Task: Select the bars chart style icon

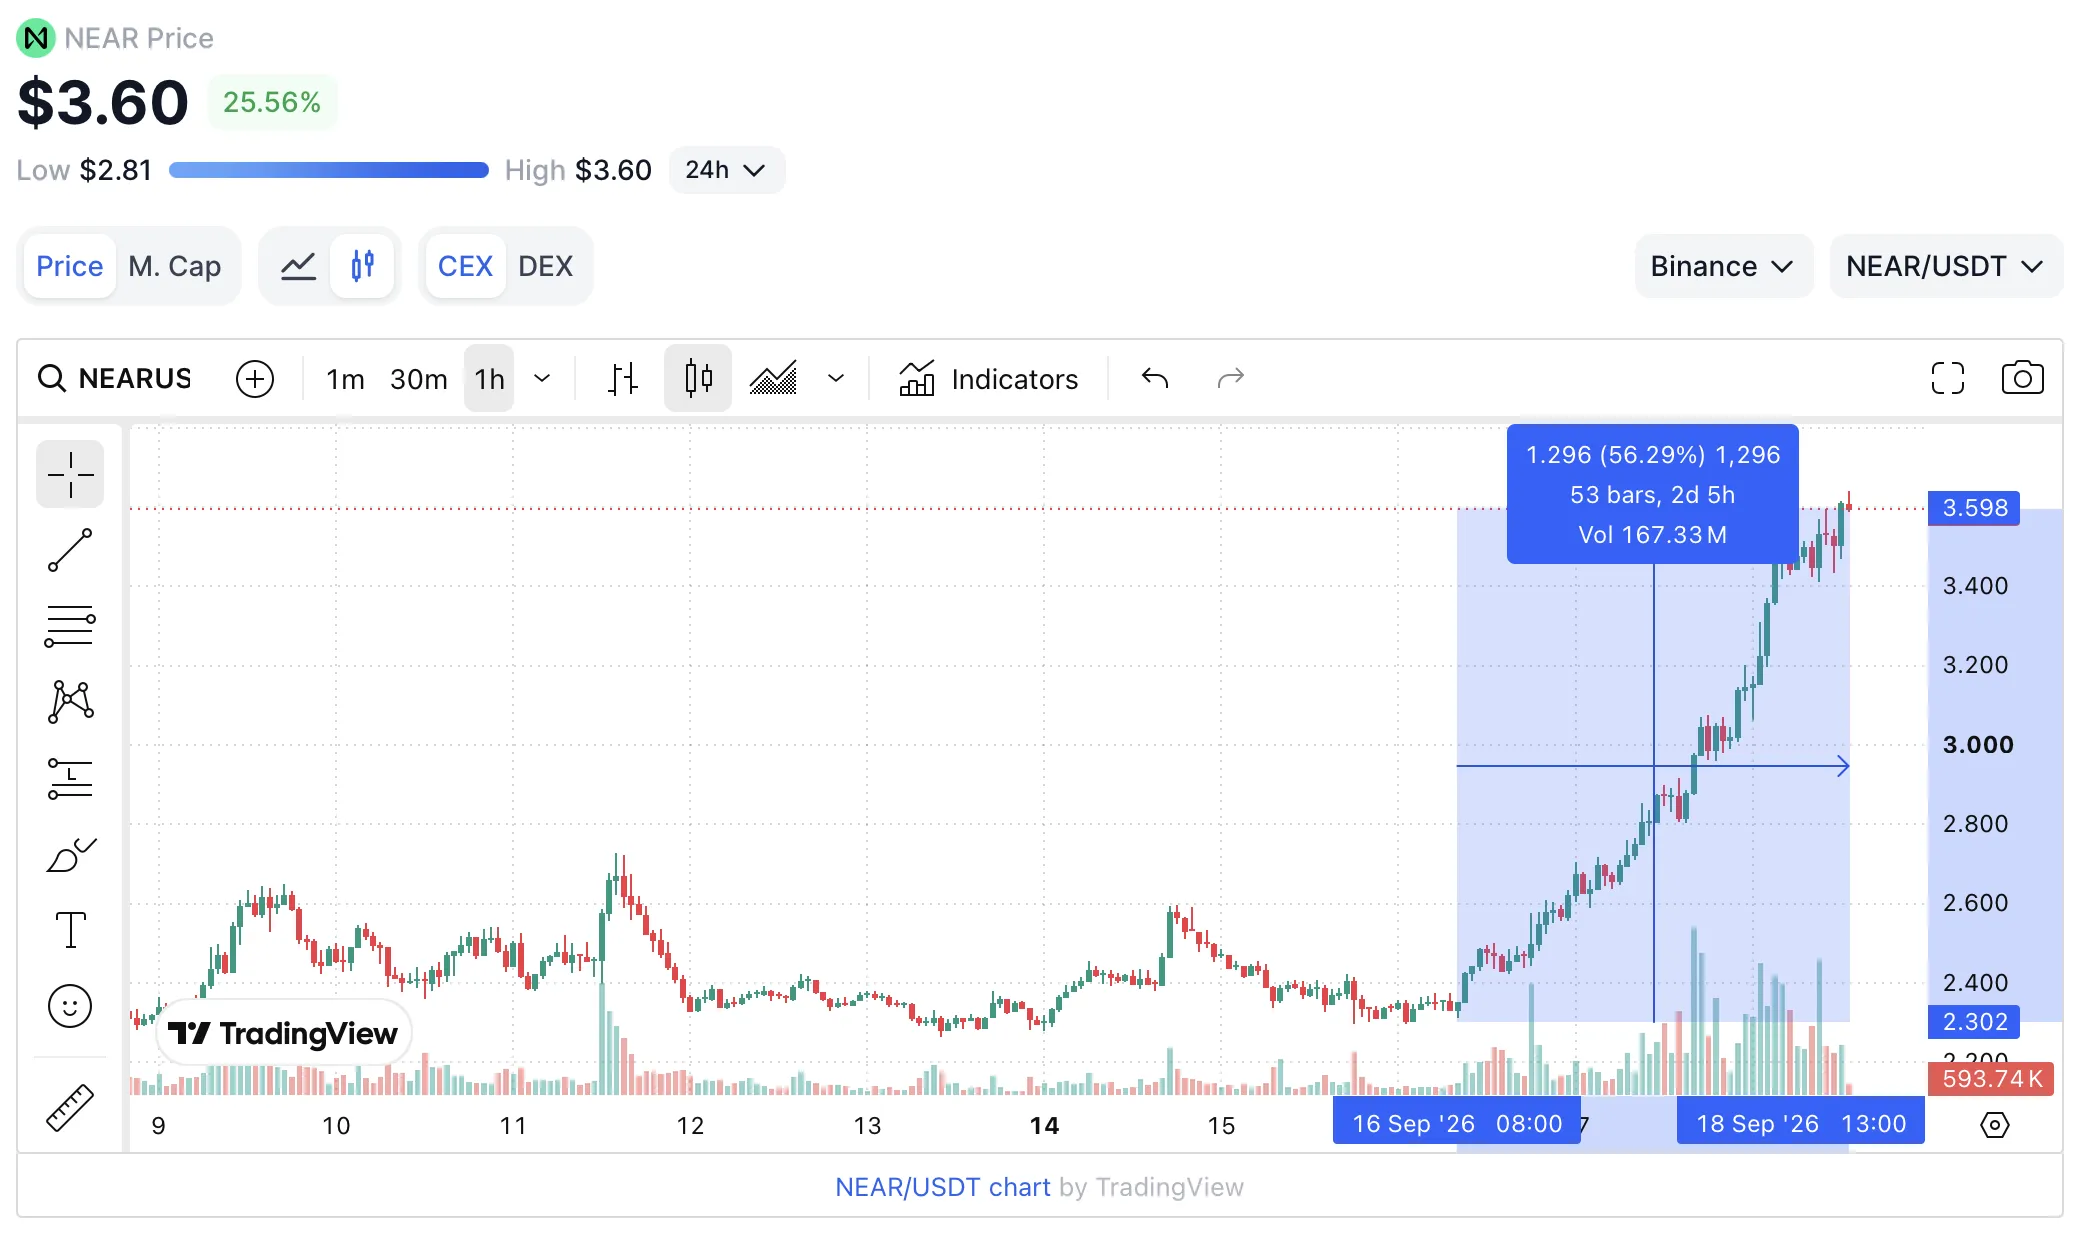Action: [623, 379]
